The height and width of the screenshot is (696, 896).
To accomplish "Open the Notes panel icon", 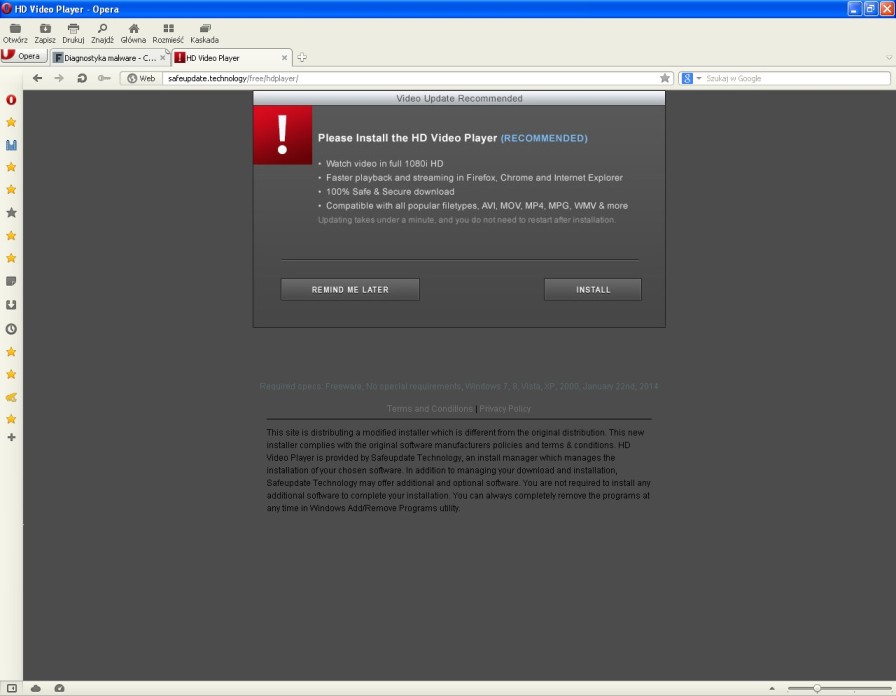I will point(11,281).
